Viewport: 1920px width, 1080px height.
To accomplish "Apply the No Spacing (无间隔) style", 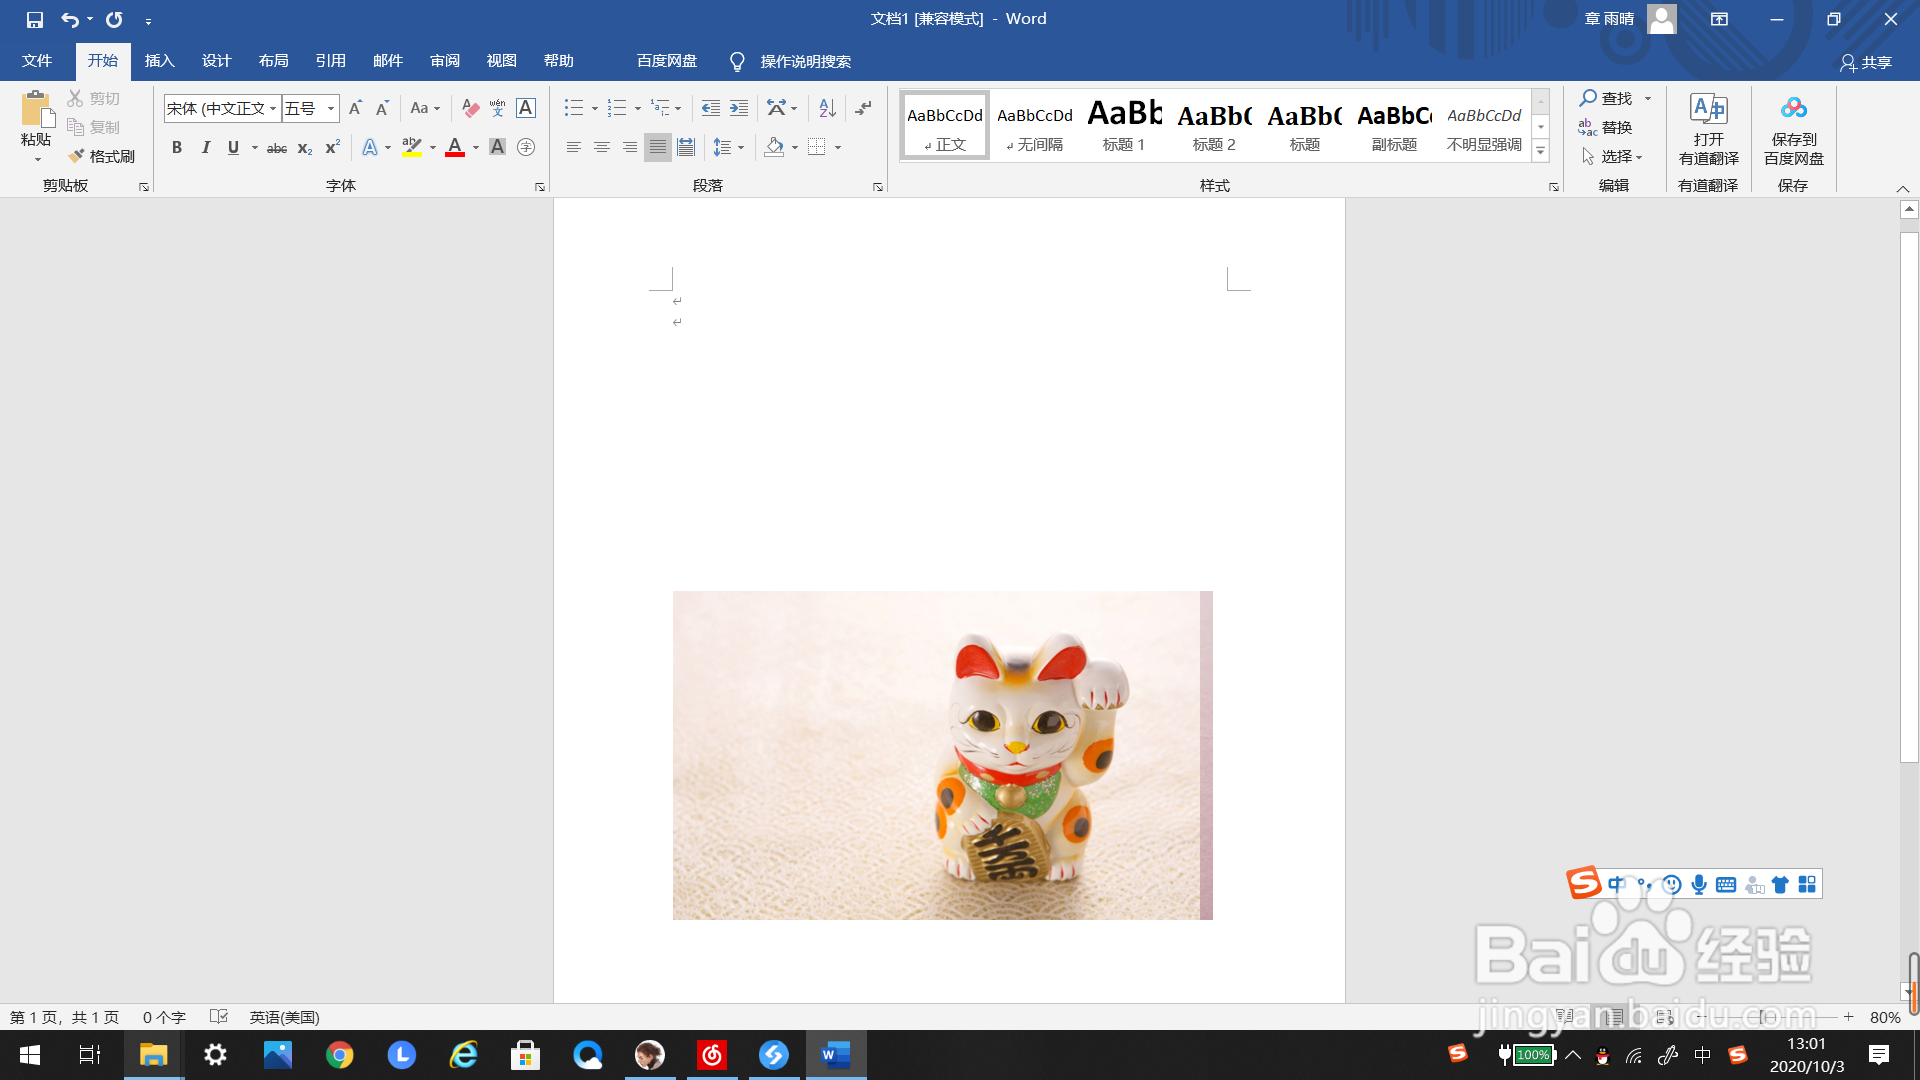I will [x=1034, y=125].
